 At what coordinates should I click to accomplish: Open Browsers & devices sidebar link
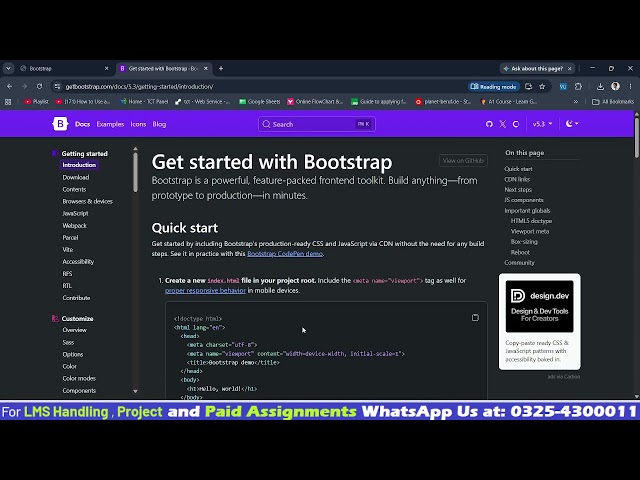[87, 201]
